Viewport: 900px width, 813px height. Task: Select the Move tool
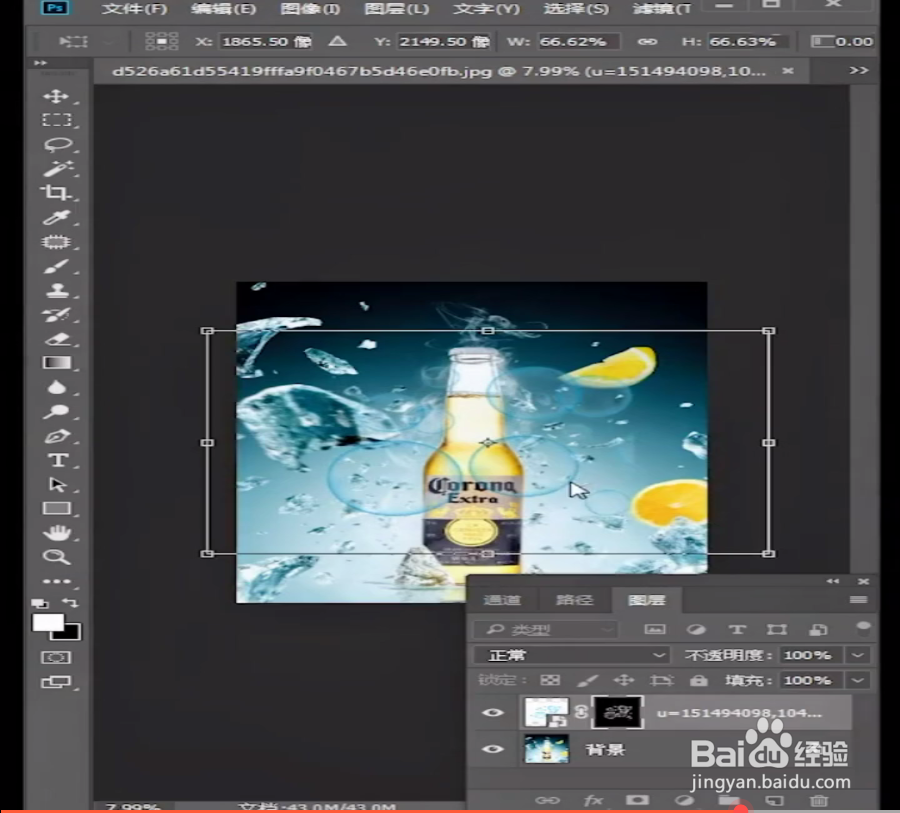coord(56,96)
